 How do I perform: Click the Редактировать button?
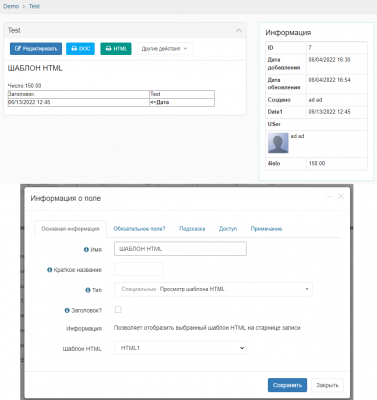click(36, 49)
